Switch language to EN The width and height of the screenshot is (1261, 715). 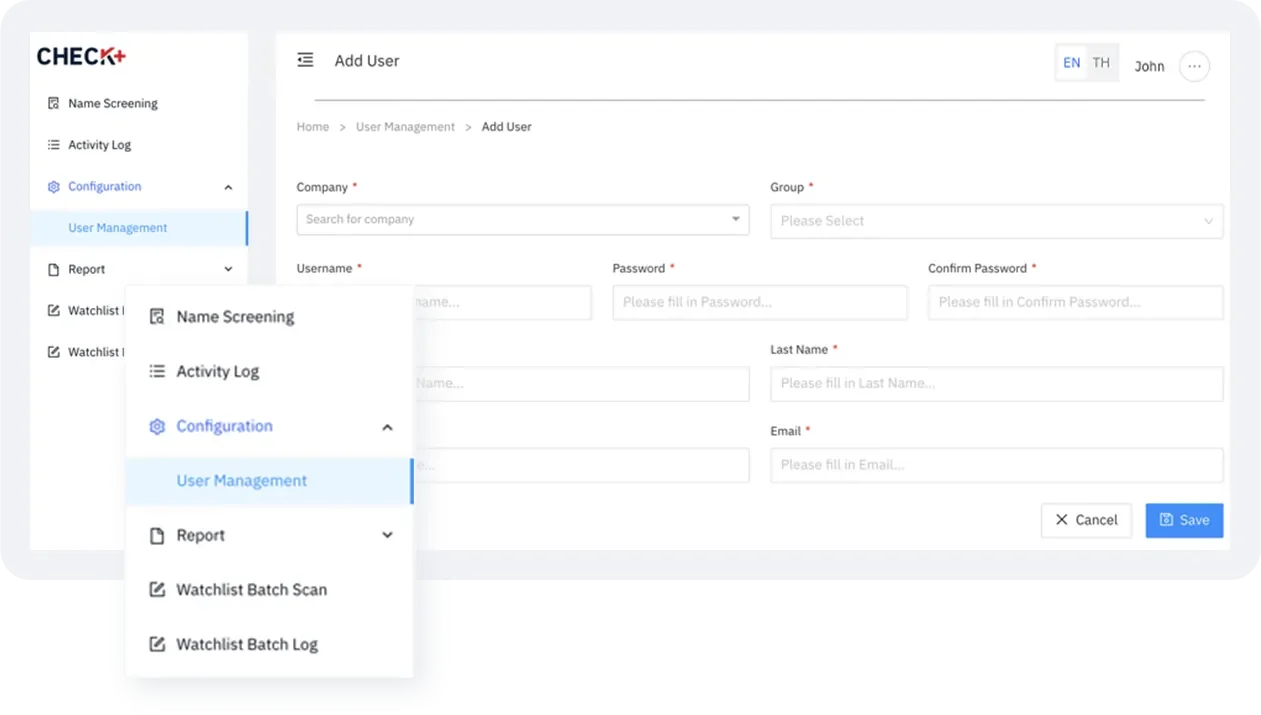(1071, 63)
